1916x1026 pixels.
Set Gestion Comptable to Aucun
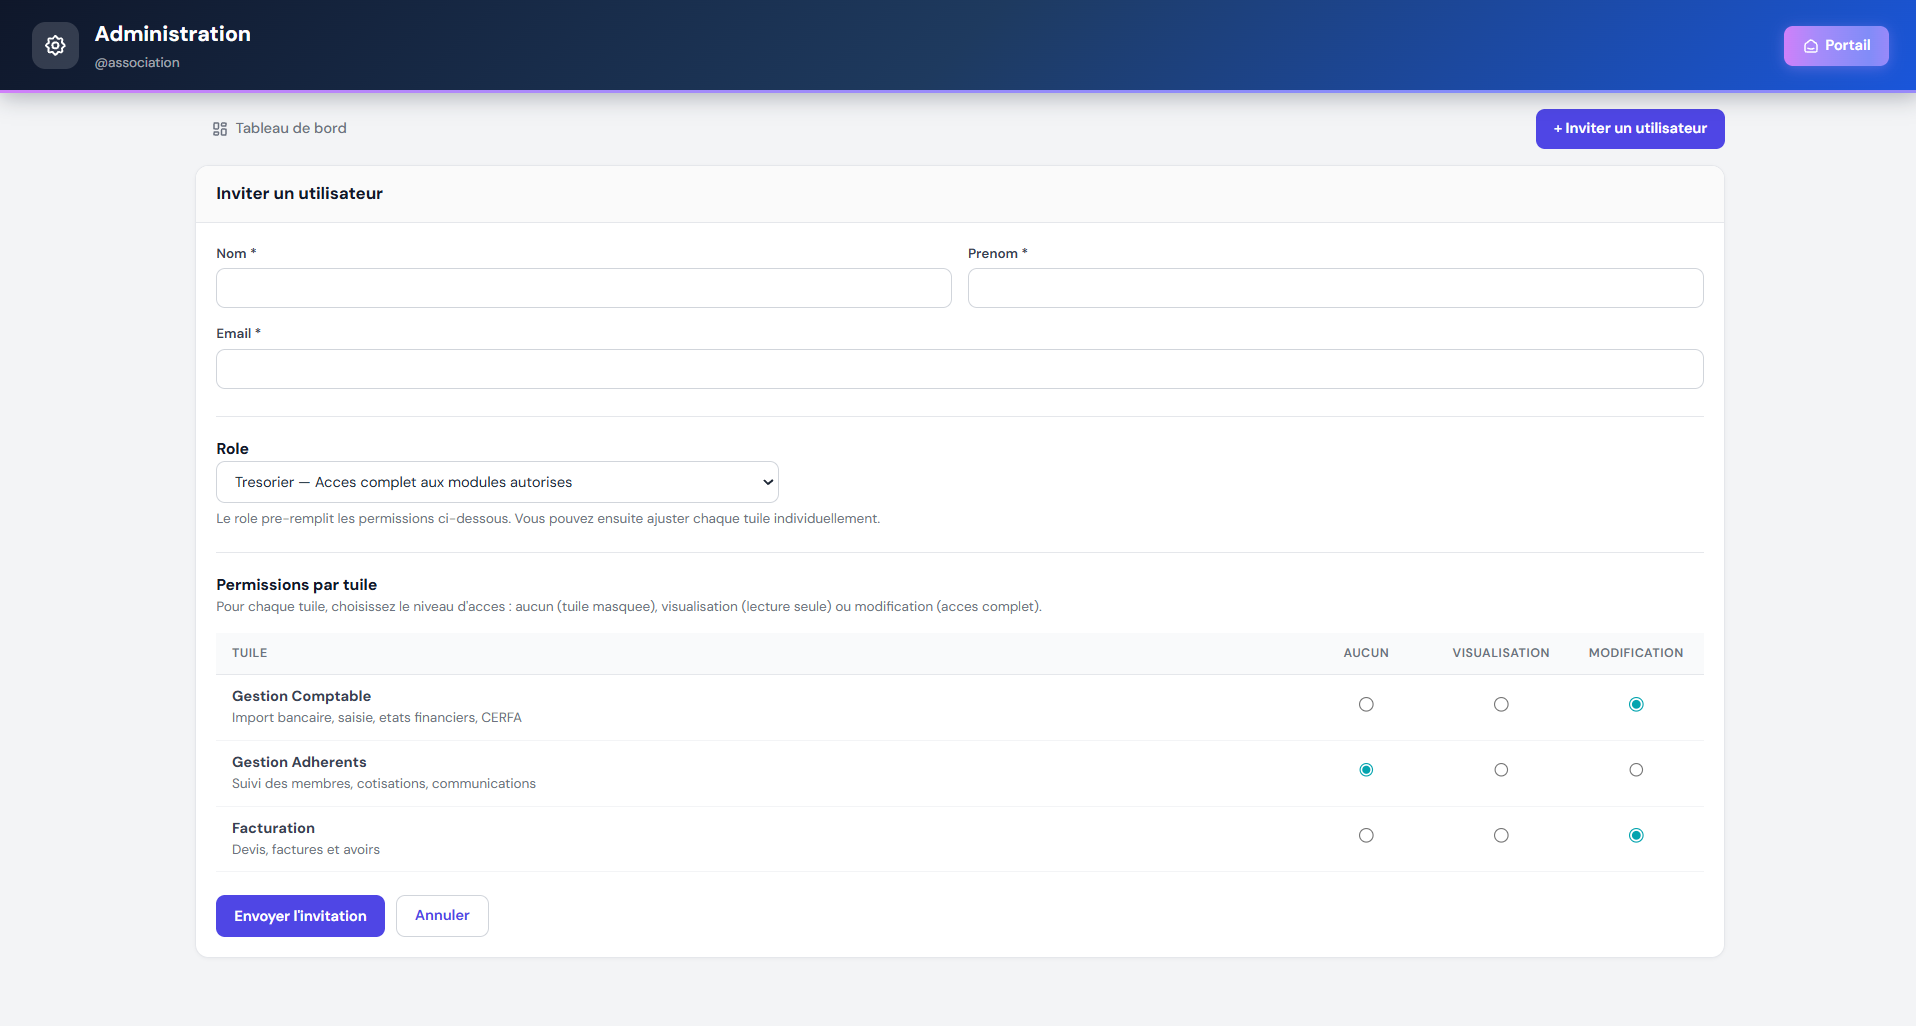click(1366, 705)
